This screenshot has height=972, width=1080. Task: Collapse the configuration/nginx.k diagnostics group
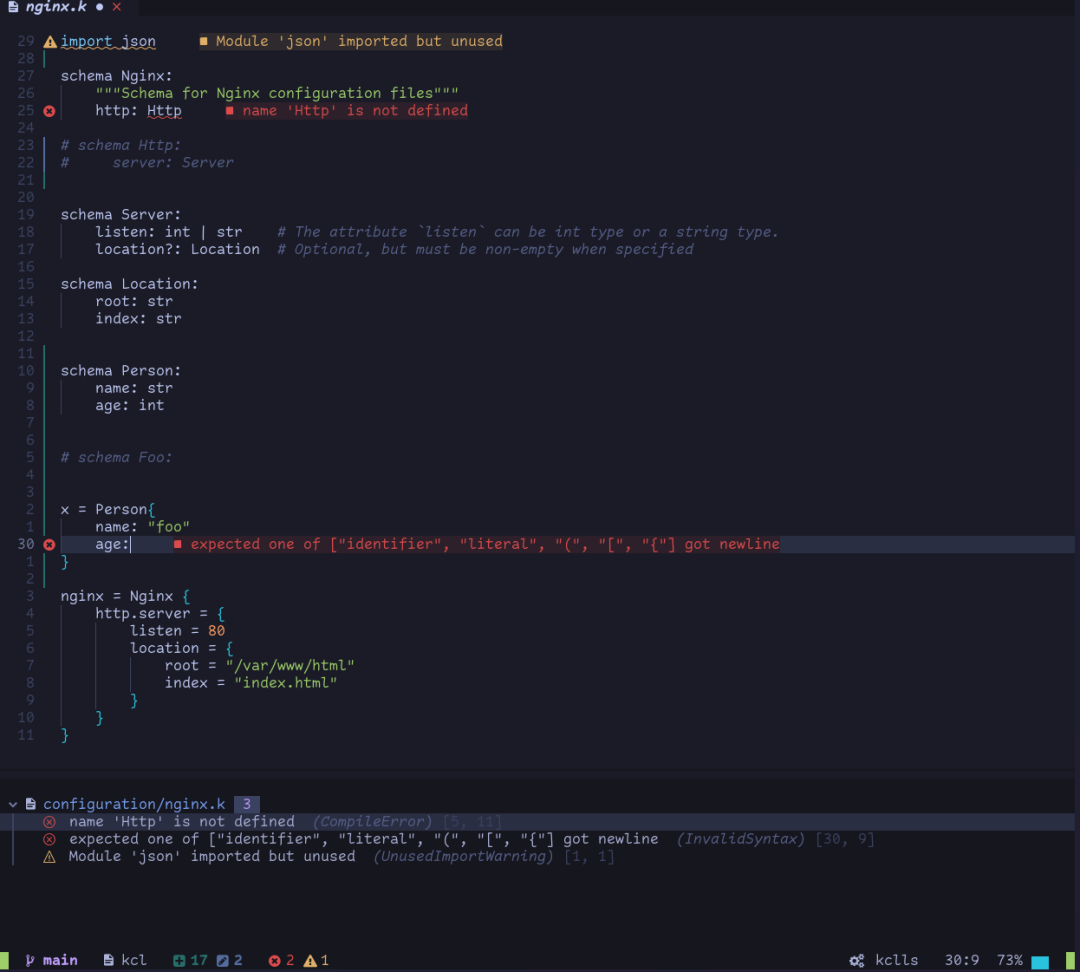tap(12, 804)
